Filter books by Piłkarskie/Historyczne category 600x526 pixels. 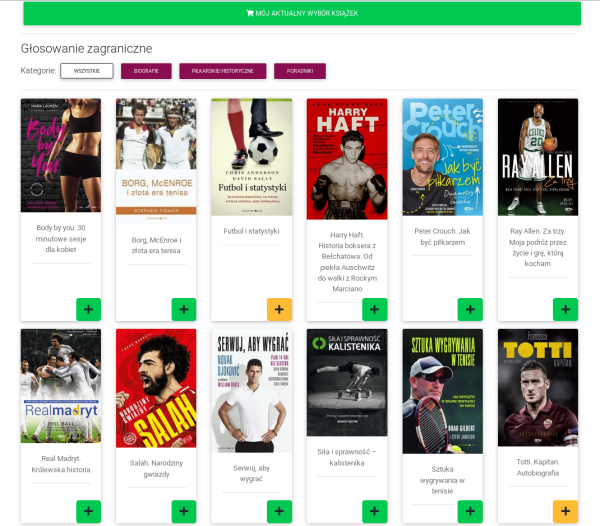223,71
